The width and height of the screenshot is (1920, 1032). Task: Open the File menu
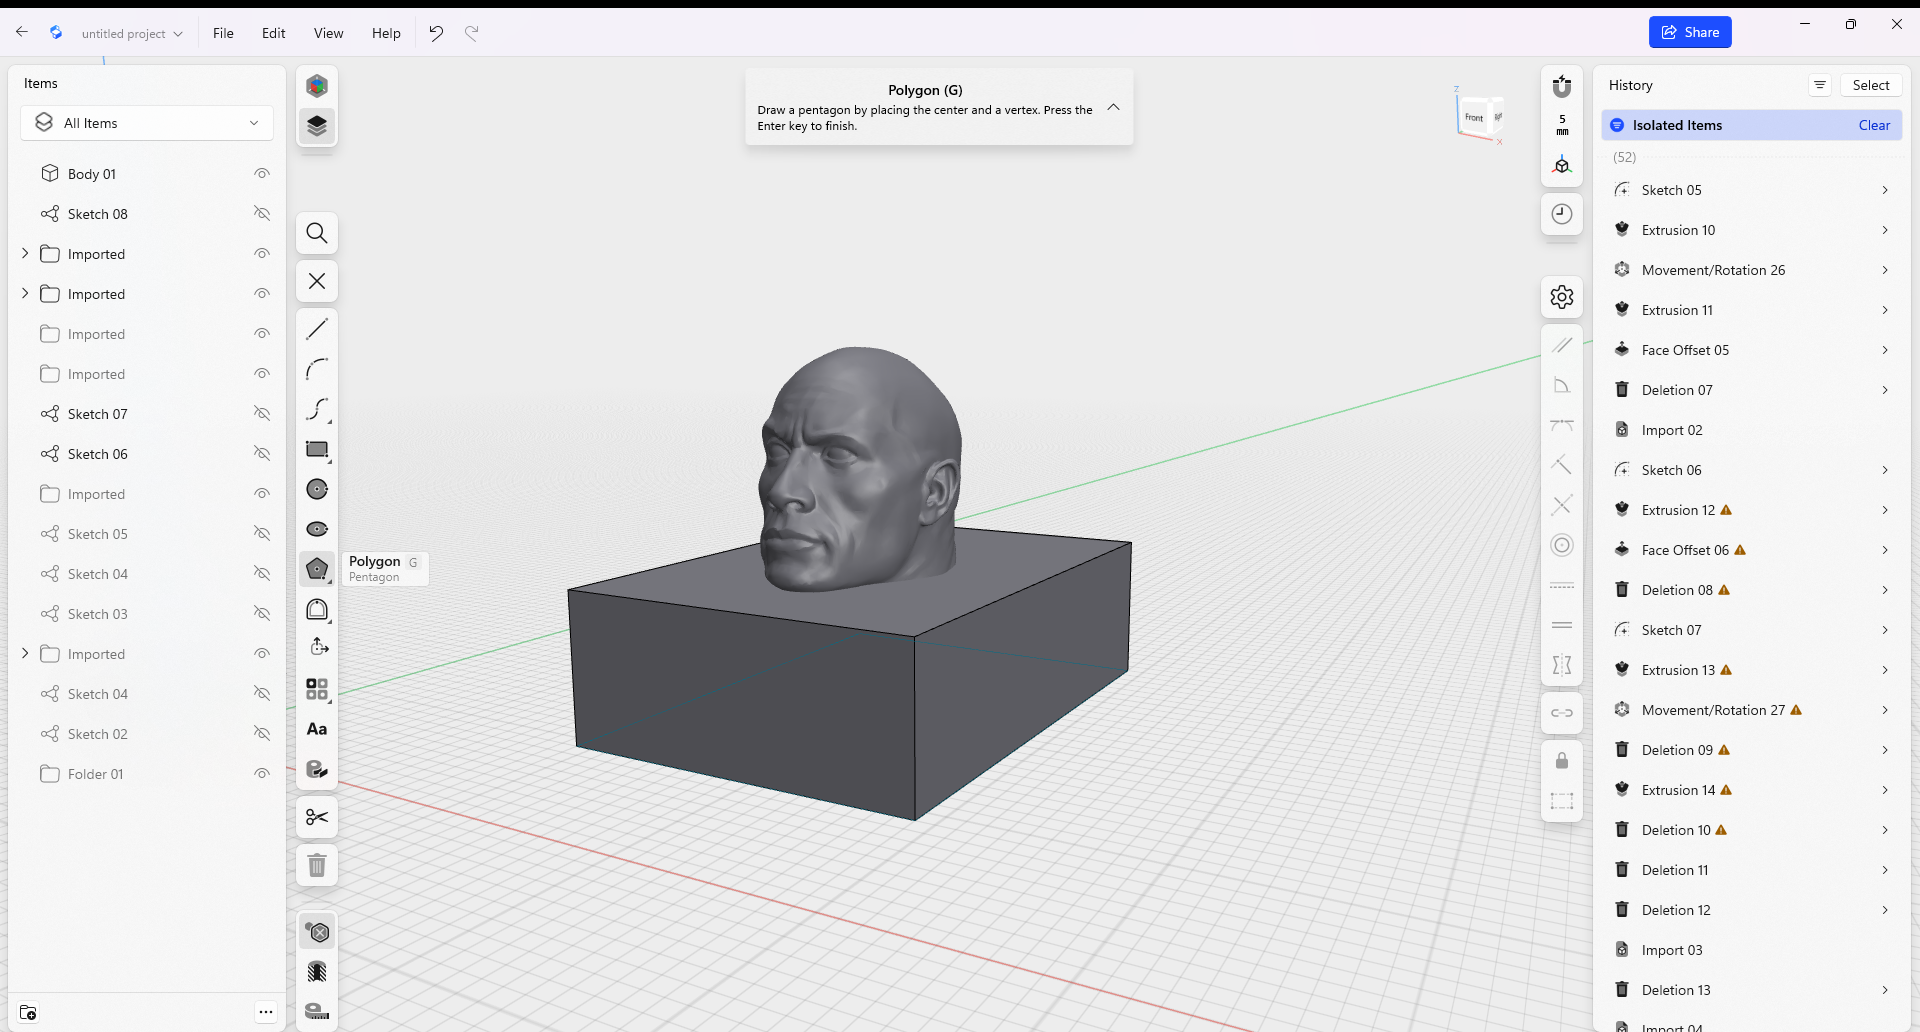(x=223, y=33)
